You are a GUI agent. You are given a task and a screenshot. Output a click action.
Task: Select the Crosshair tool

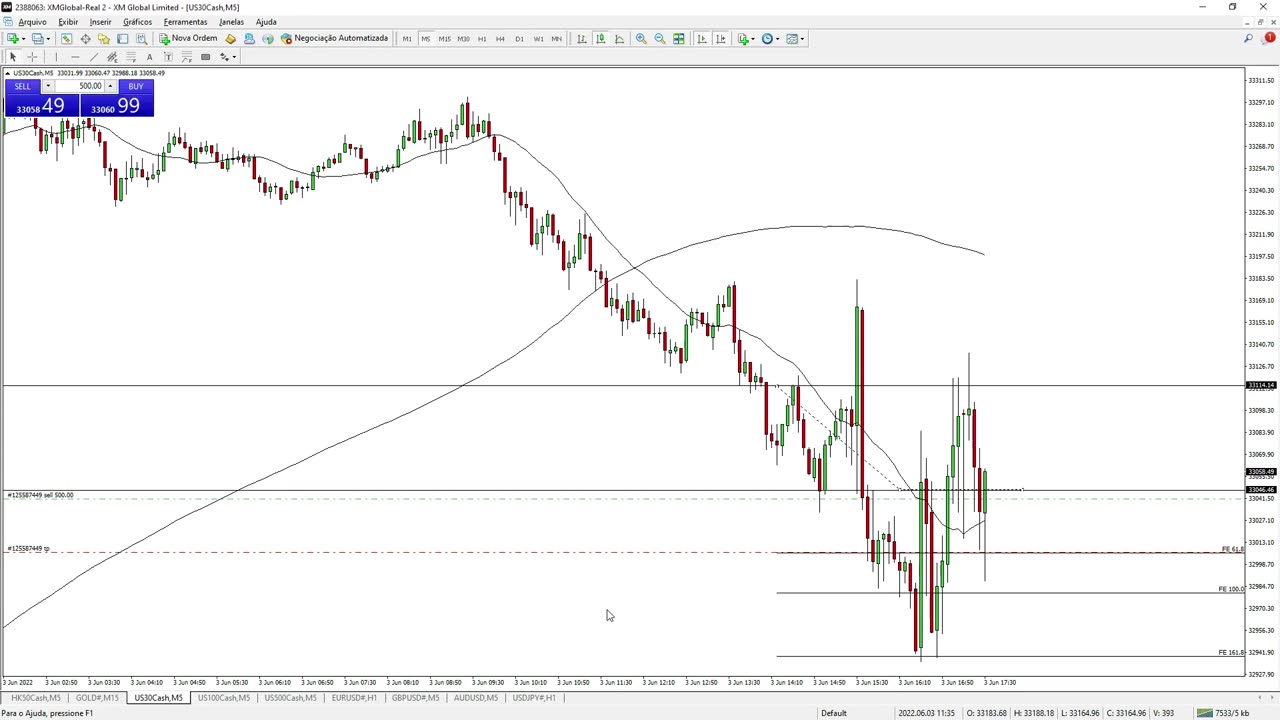click(32, 57)
